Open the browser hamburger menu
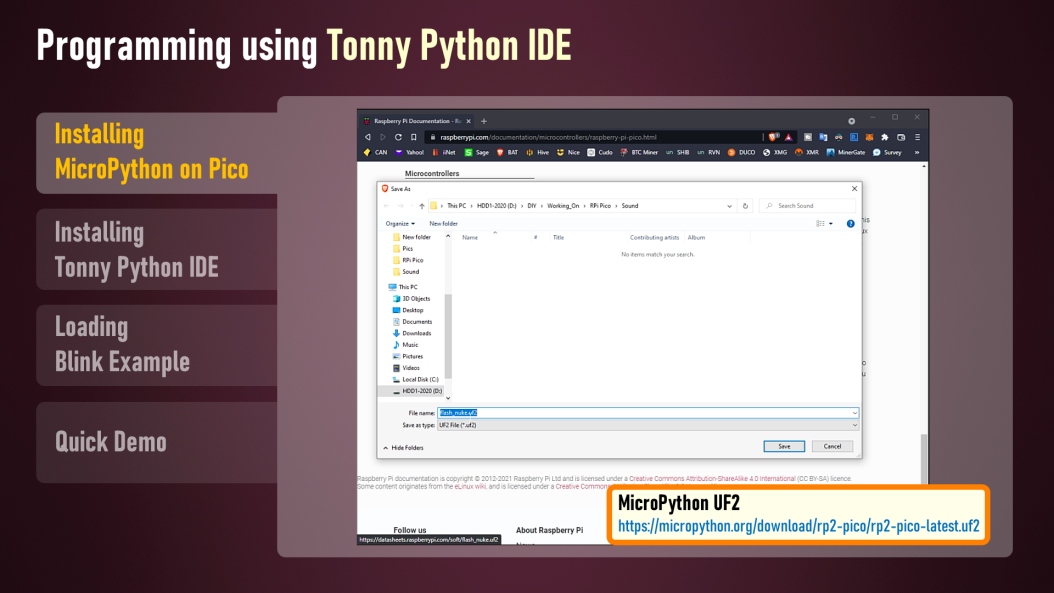The image size is (1054, 593). [x=917, y=137]
